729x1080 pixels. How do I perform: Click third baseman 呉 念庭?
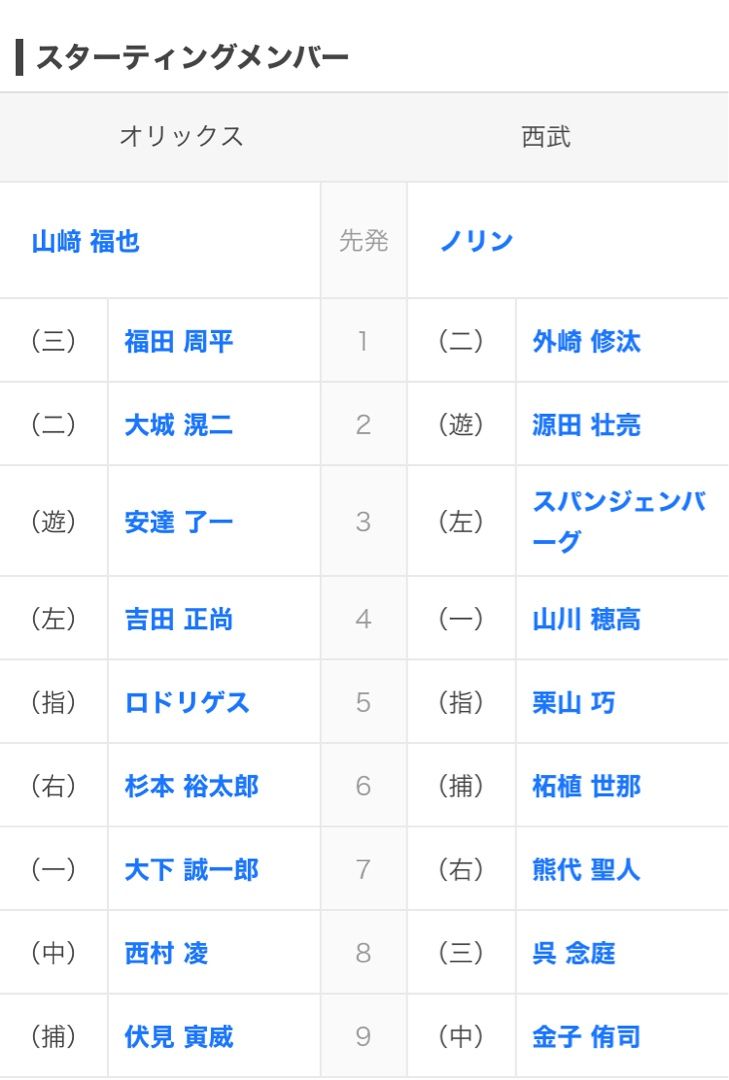[573, 953]
